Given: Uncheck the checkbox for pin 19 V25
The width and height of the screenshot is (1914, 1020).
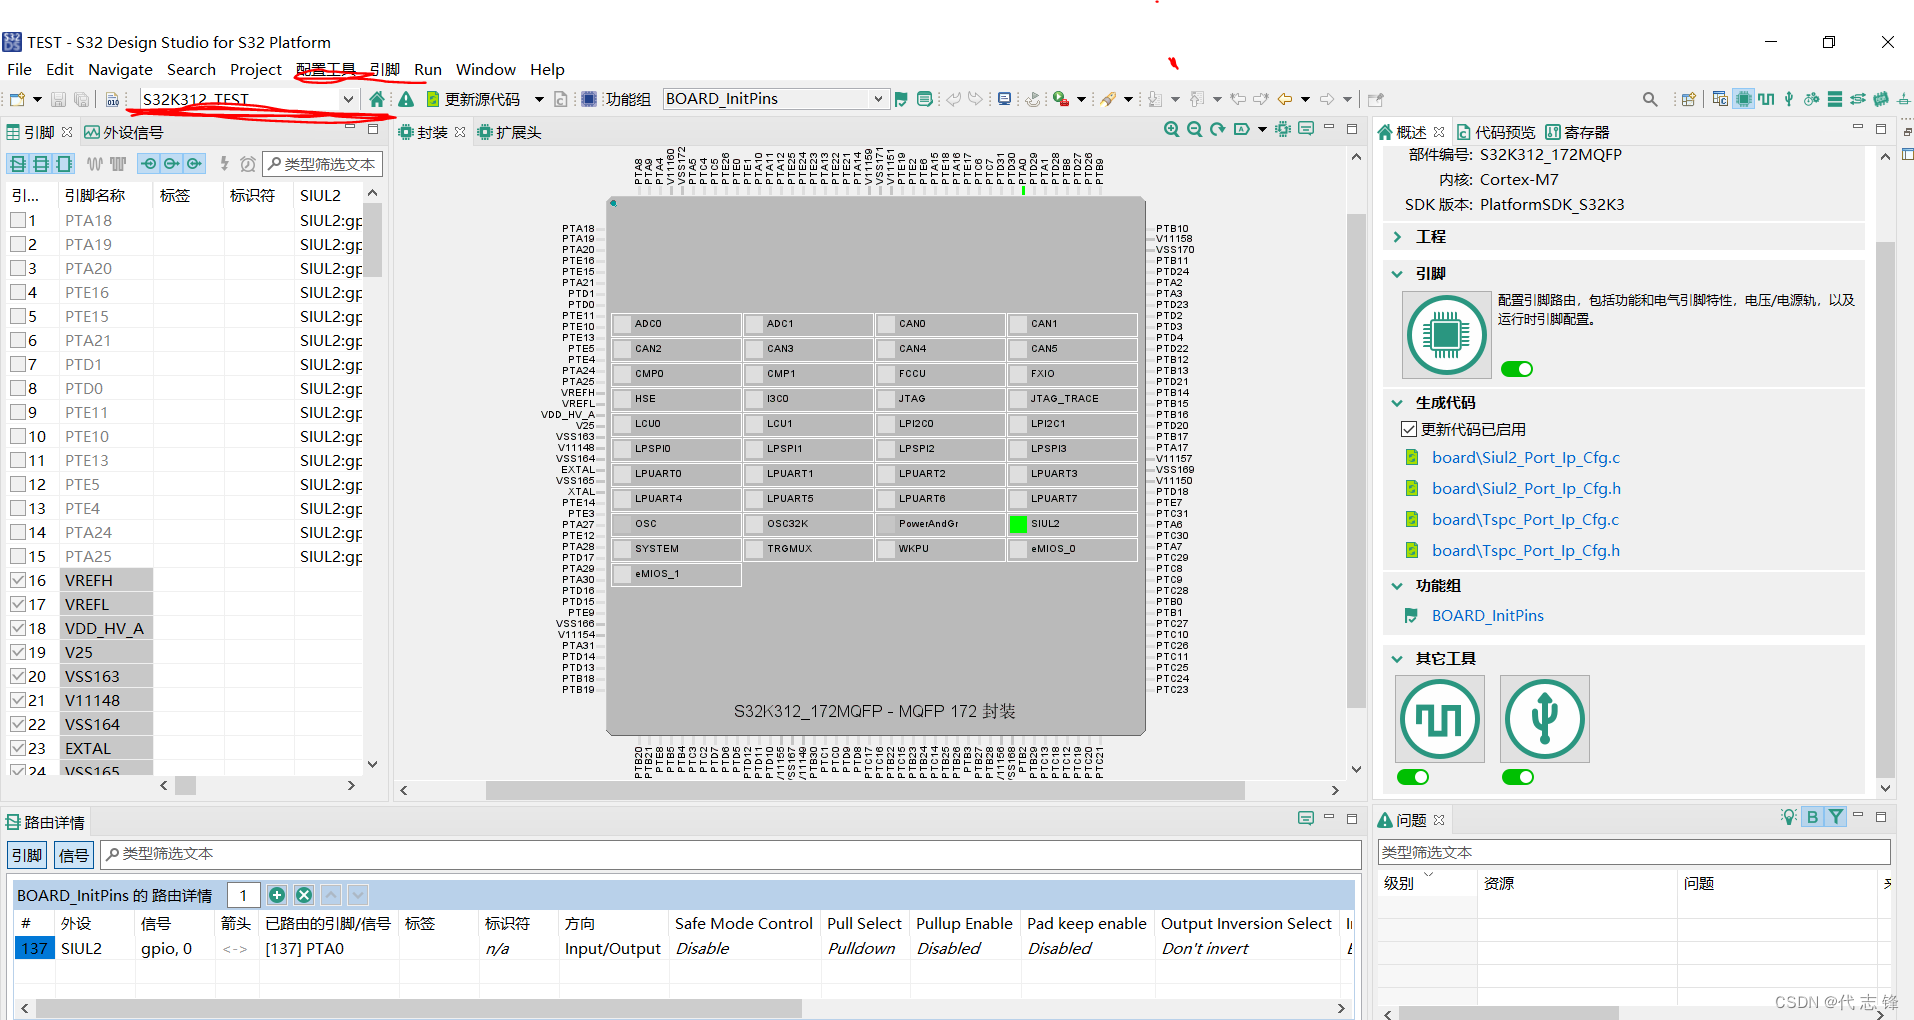Looking at the screenshot, I should [18, 652].
